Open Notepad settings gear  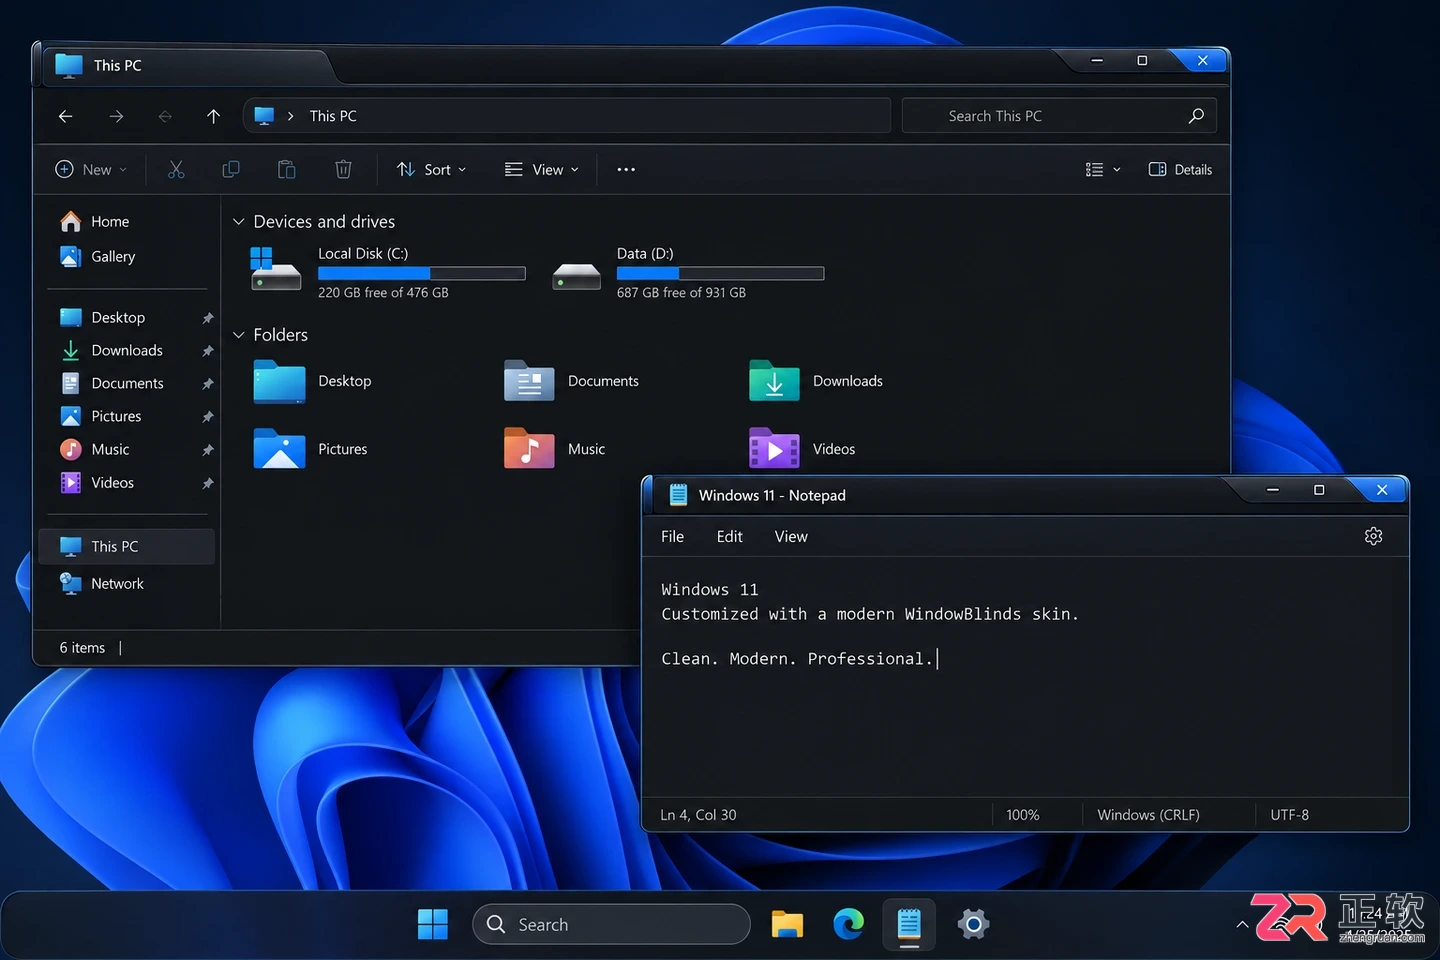(1373, 537)
